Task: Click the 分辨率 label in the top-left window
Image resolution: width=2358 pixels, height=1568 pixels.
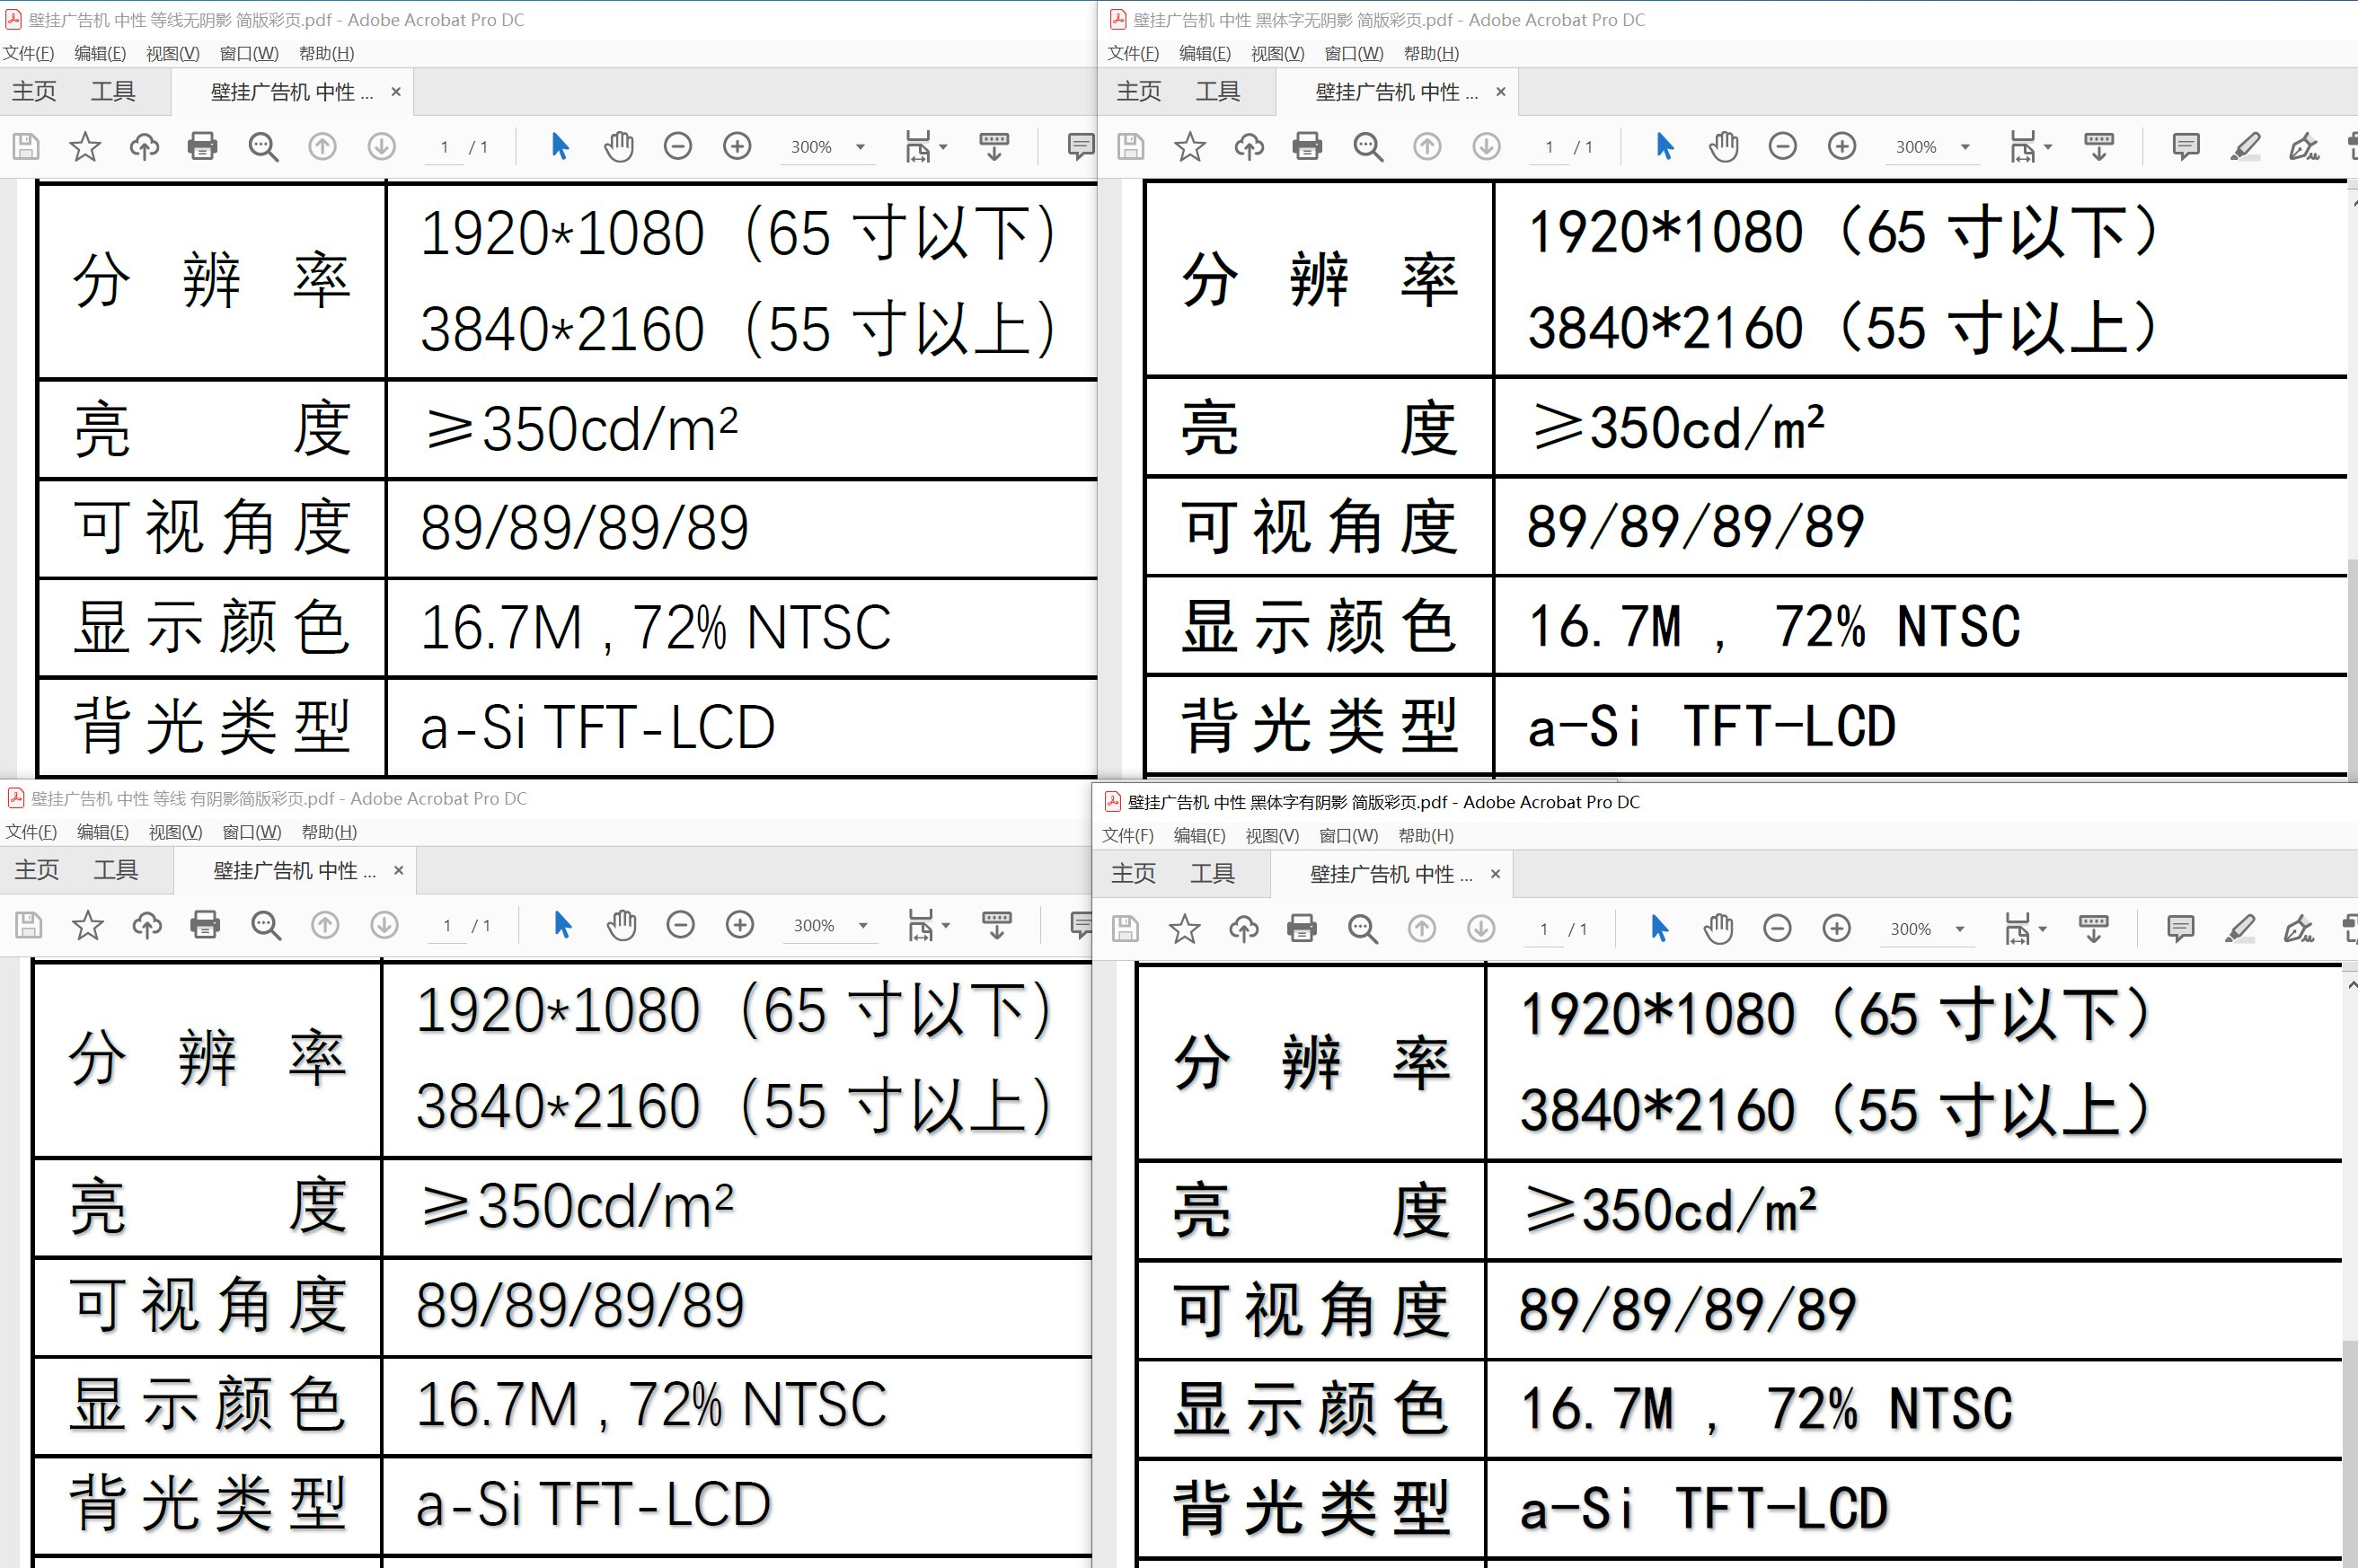Action: 211,281
